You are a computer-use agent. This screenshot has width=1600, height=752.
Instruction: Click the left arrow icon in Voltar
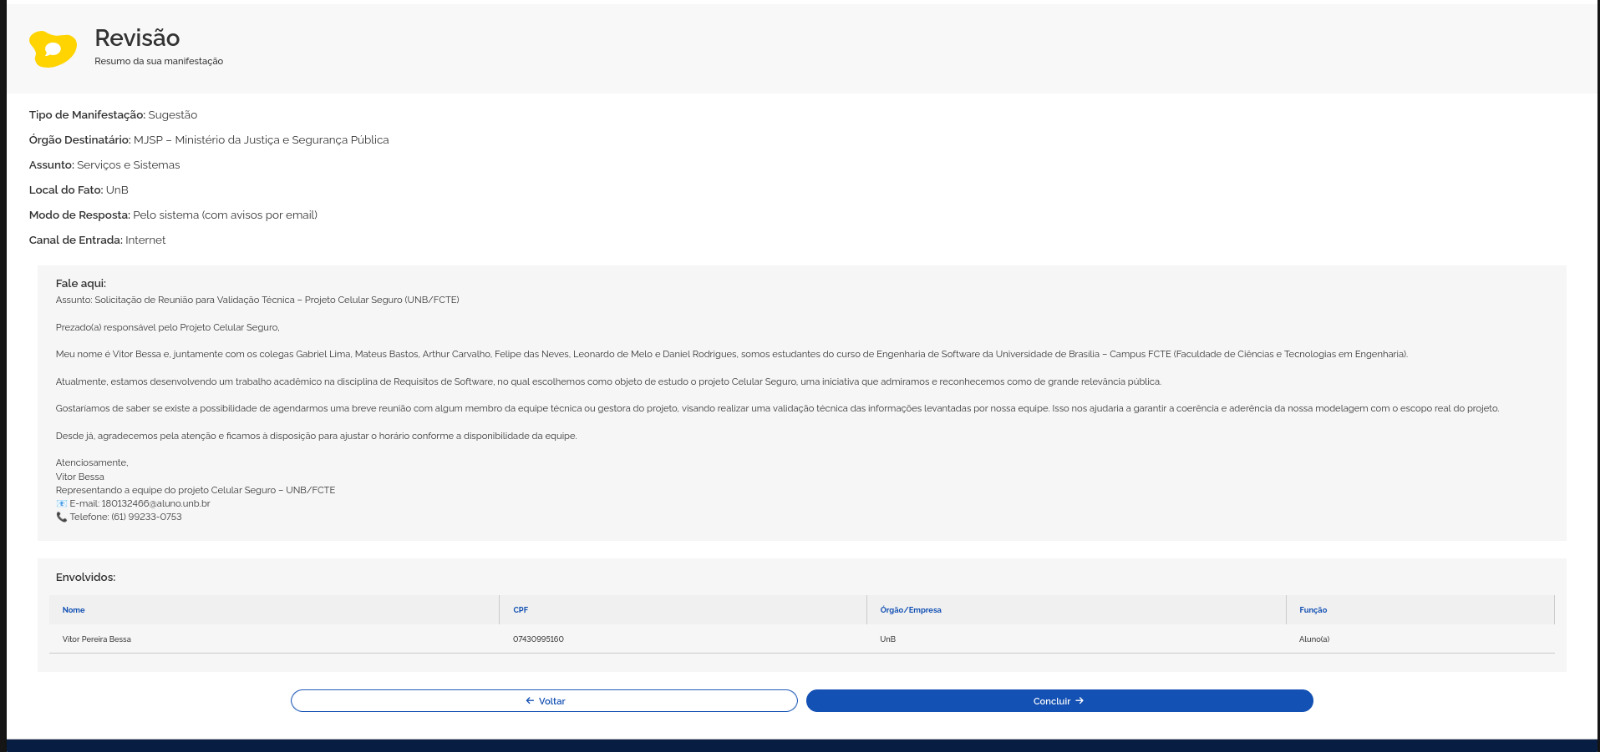coord(530,701)
